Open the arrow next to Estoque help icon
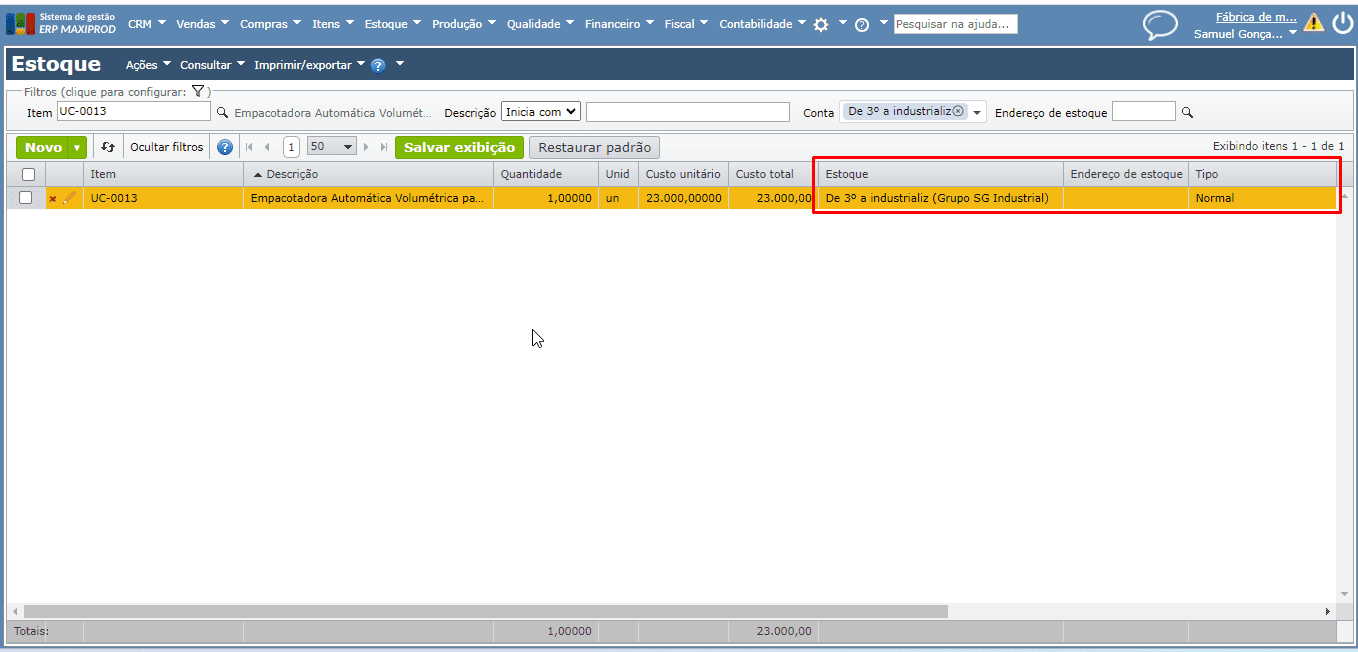 pos(400,65)
